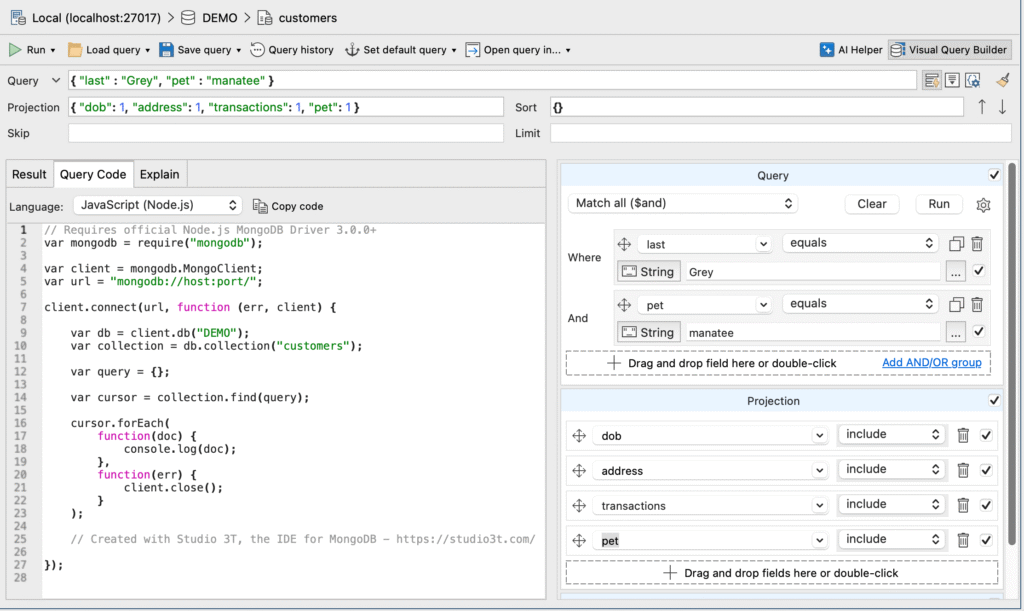Uncheck the Query section checkbox
Image resolution: width=1024 pixels, height=611 pixels.
994,175
